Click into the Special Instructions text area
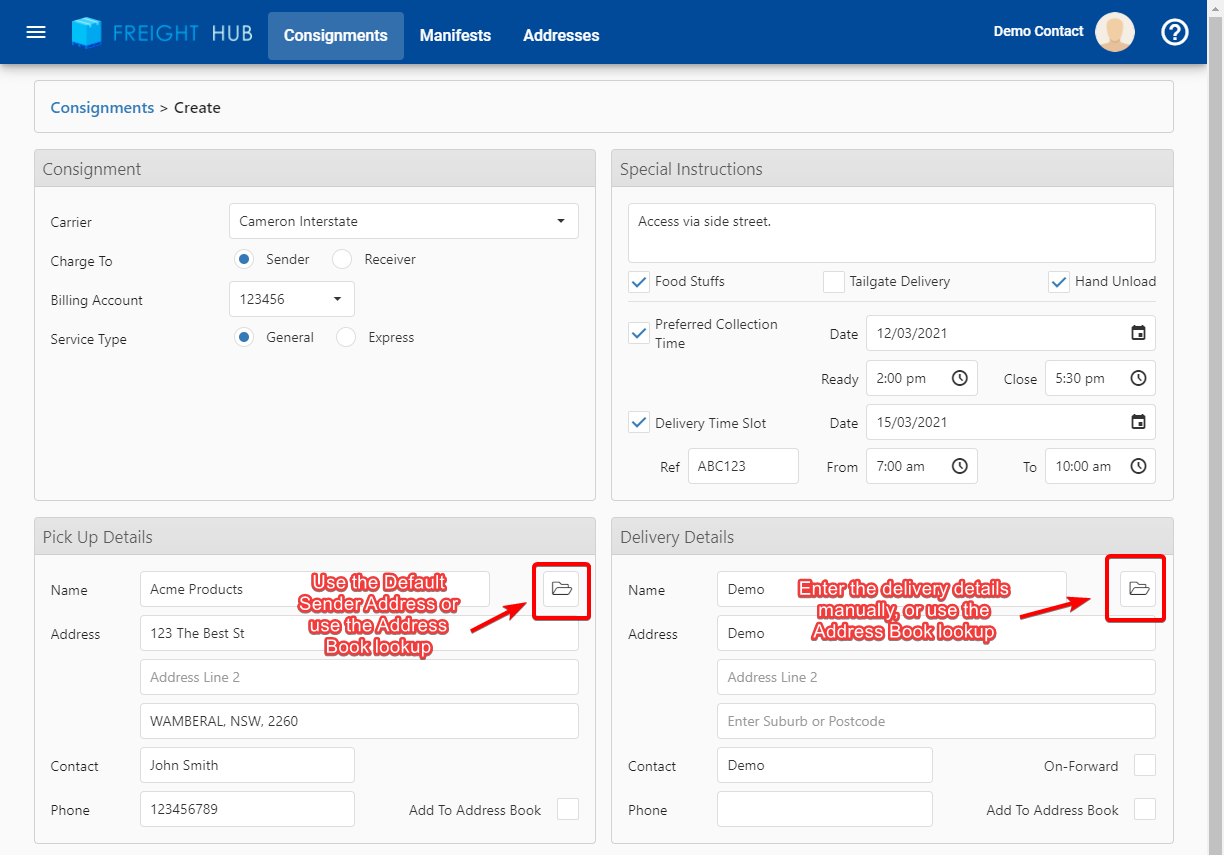Screen dimensions: 1224x855 892,233
